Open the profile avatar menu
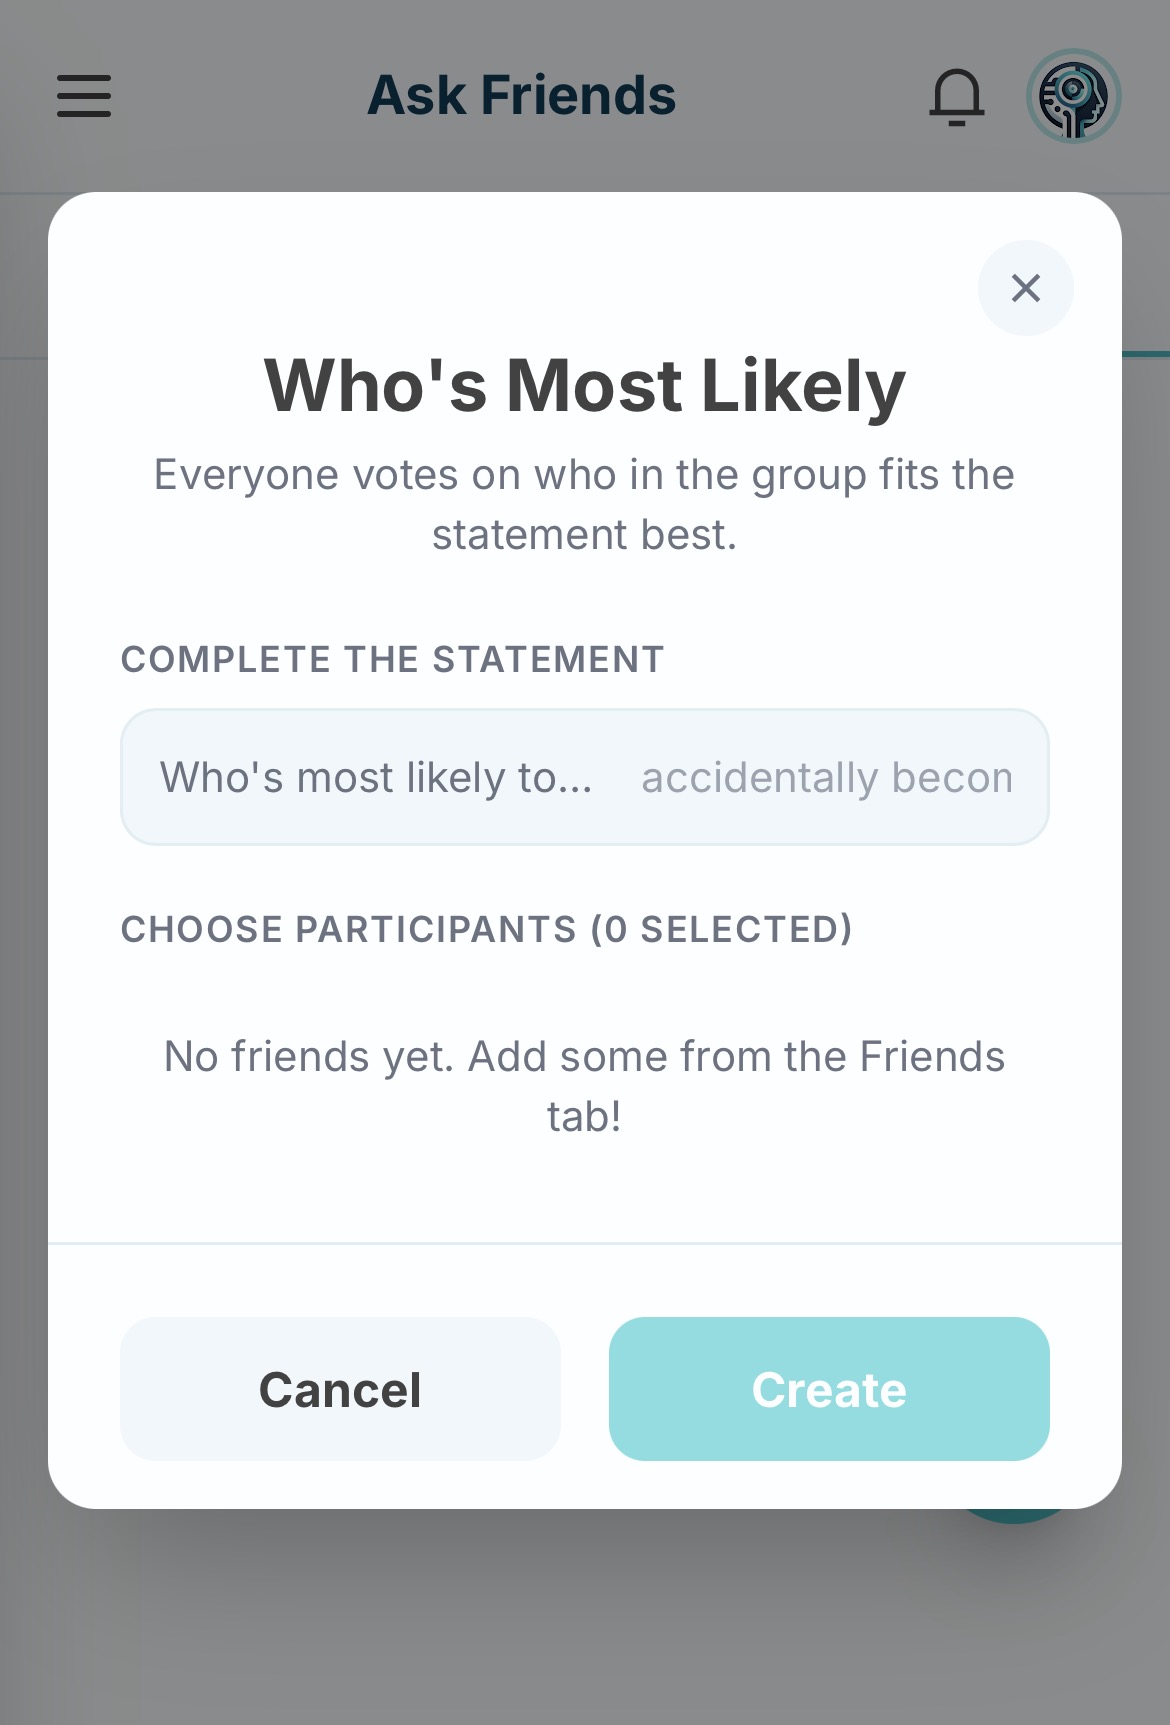Screen dimensions: 1170x1725 (x=1073, y=96)
